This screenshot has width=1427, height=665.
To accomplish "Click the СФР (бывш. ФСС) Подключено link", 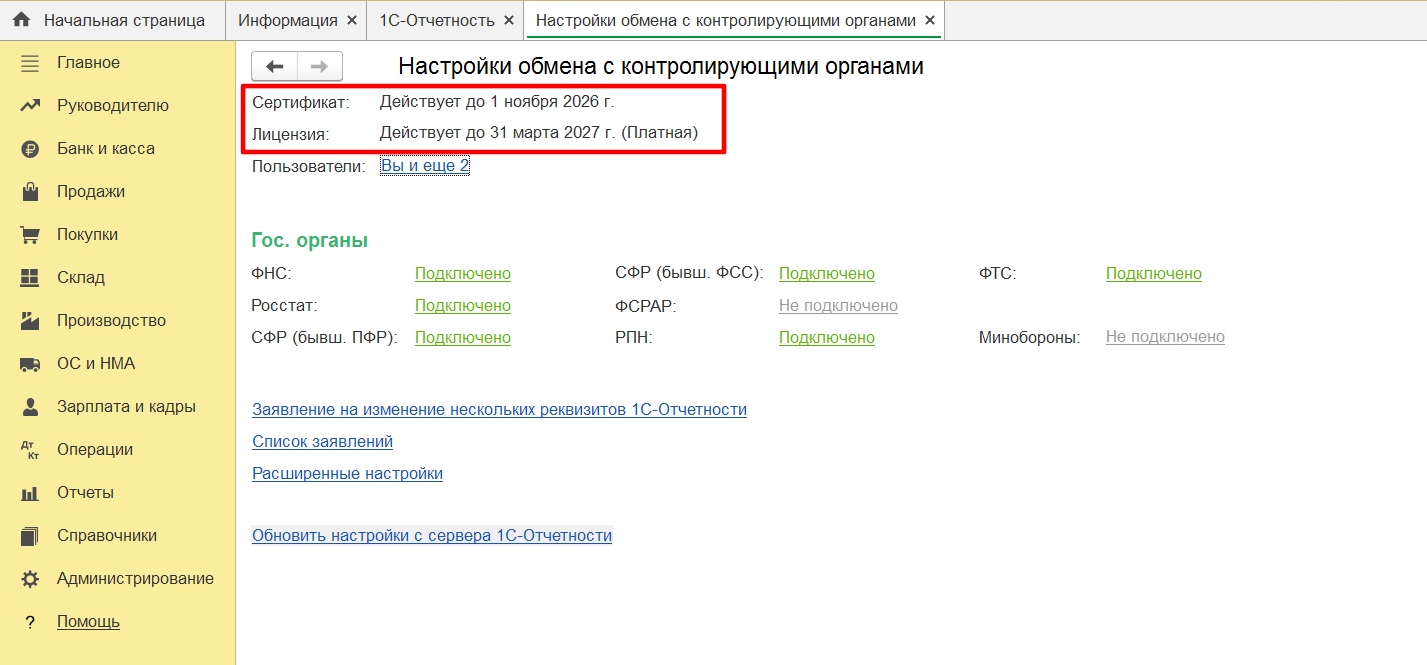I will coord(827,274).
